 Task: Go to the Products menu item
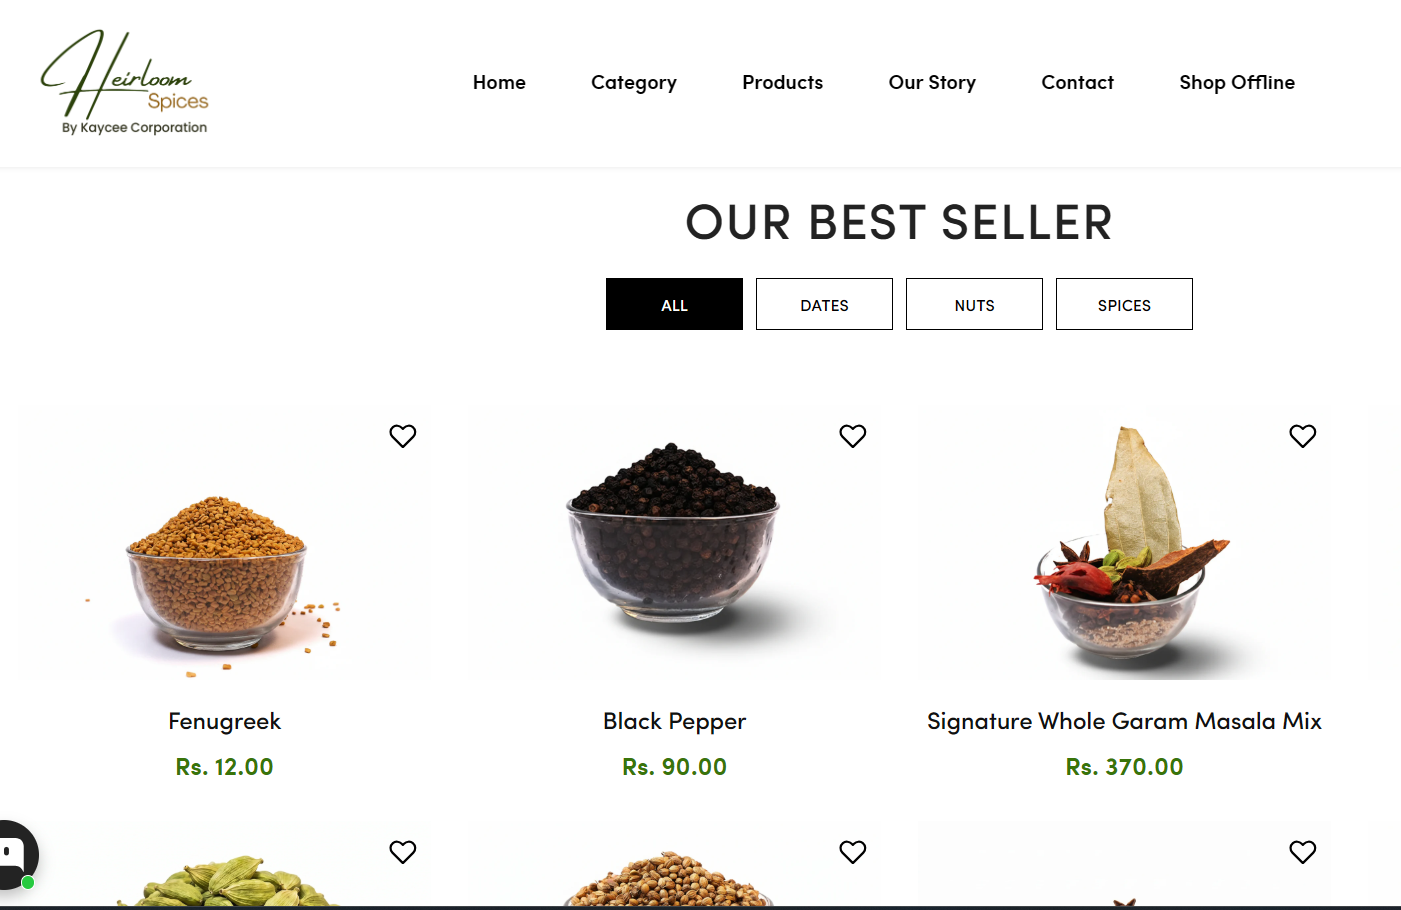click(x=783, y=82)
